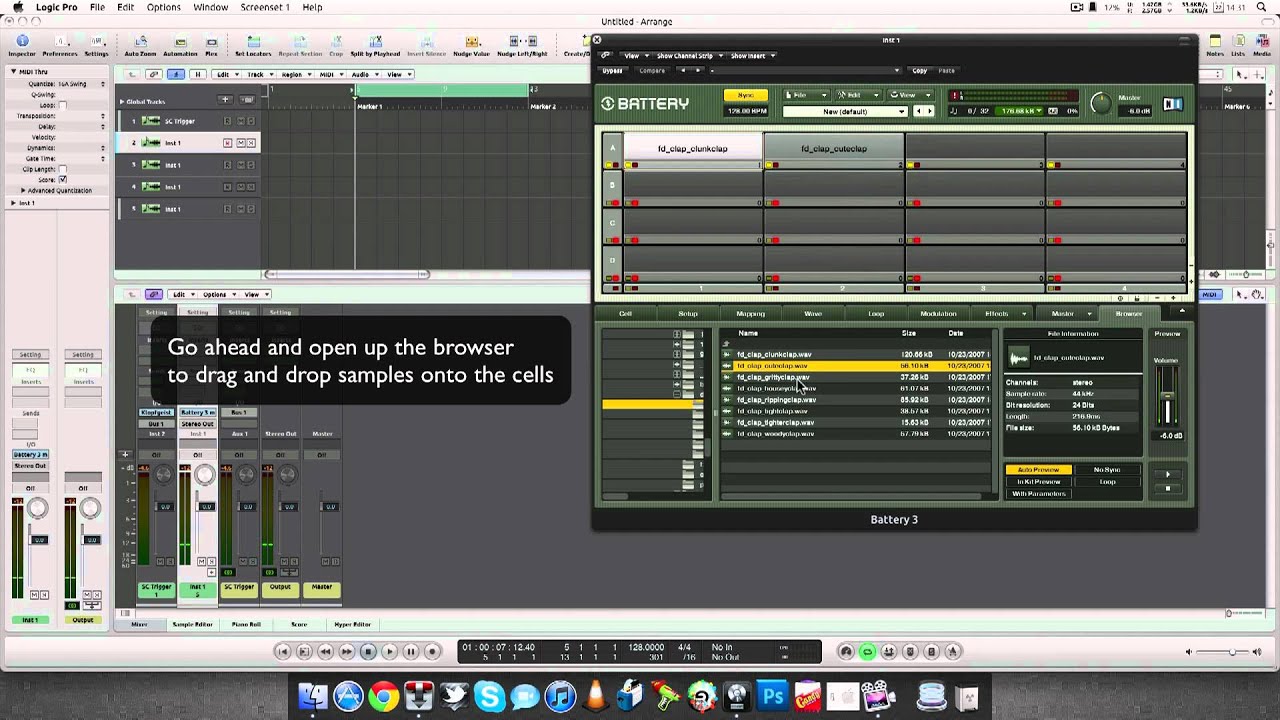
Task: Toggle Bypass on the plug-in header
Action: tap(612, 71)
